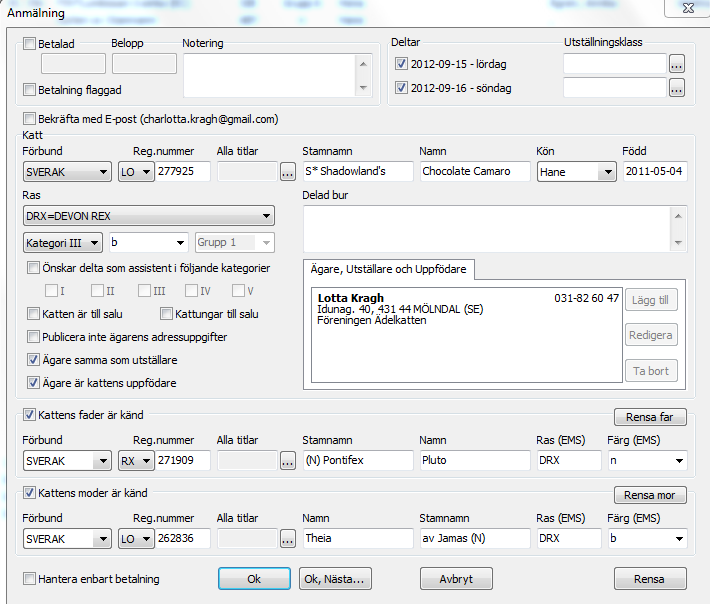Open the mother's Alla titlar browse button
710x604 pixels.
tap(288, 538)
